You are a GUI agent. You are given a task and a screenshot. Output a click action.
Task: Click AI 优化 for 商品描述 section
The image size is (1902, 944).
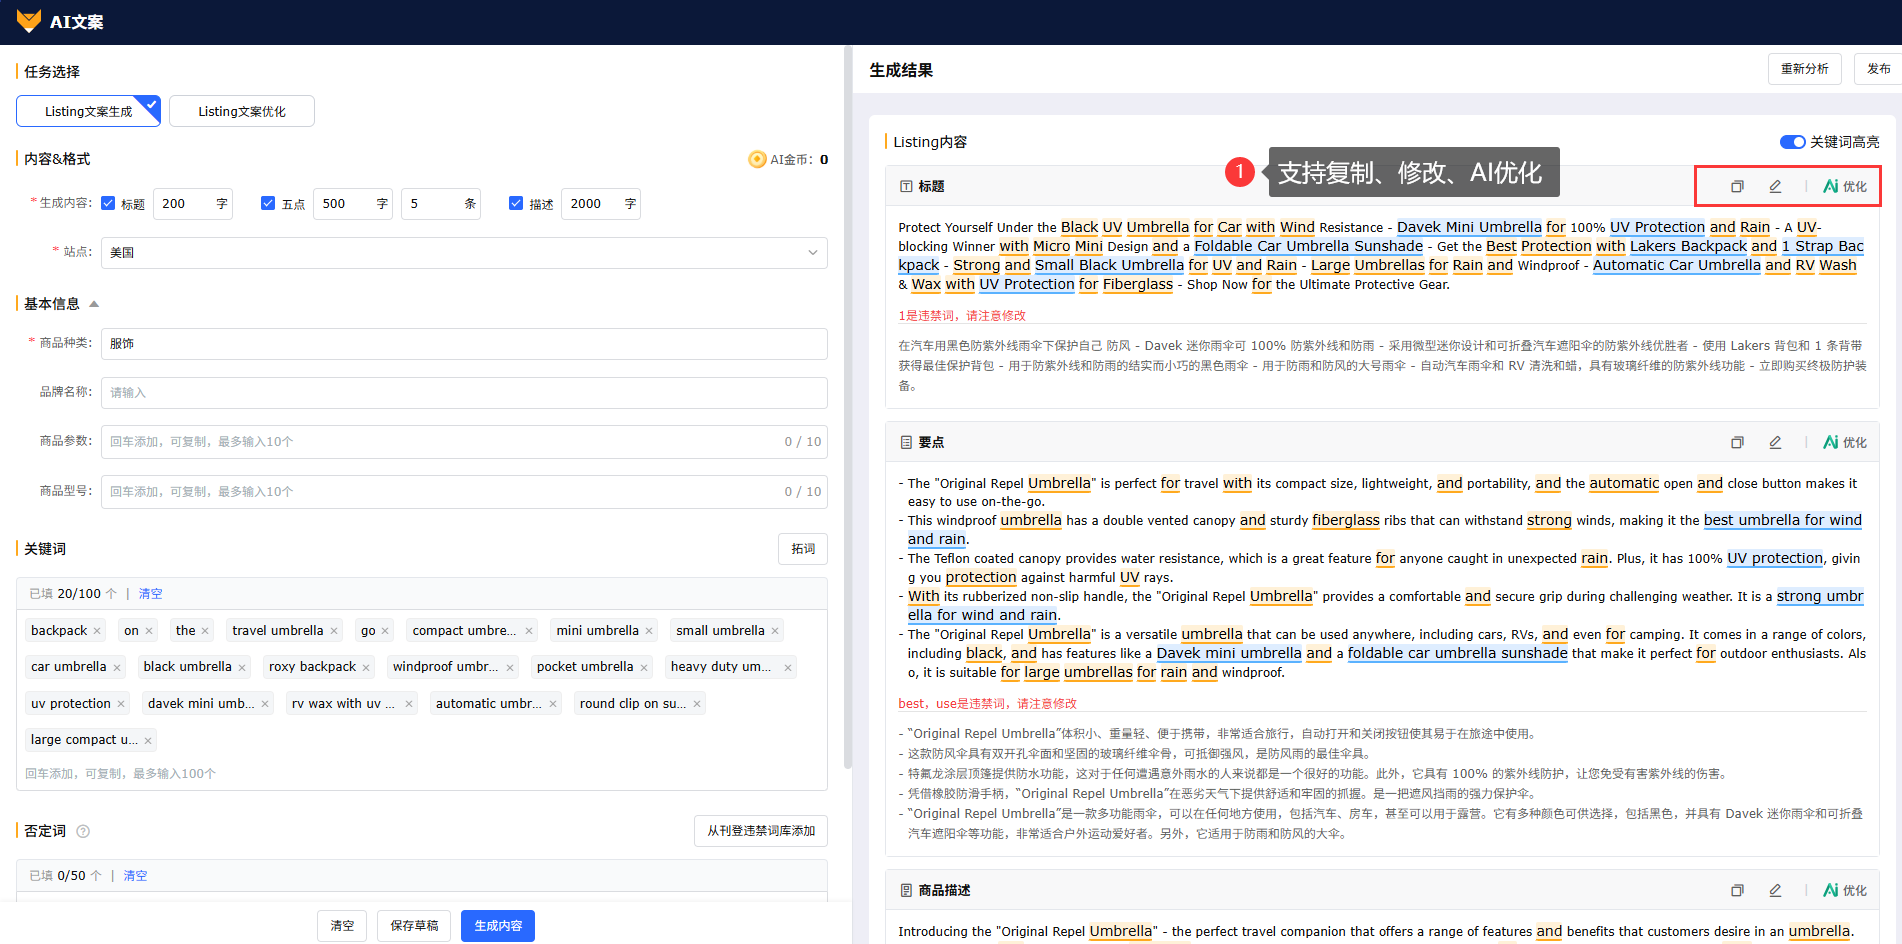point(1844,891)
